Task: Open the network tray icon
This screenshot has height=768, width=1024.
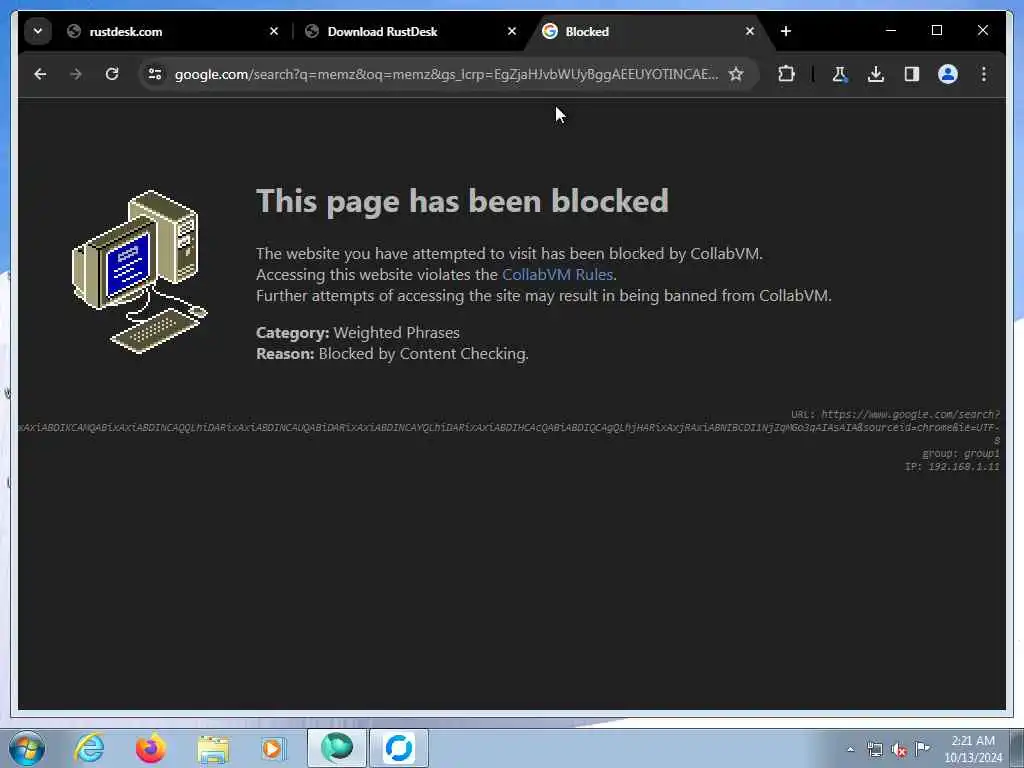Action: [874, 750]
